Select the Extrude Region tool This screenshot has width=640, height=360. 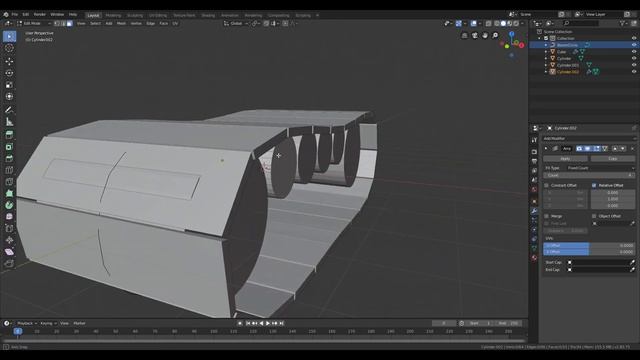(x=9, y=135)
